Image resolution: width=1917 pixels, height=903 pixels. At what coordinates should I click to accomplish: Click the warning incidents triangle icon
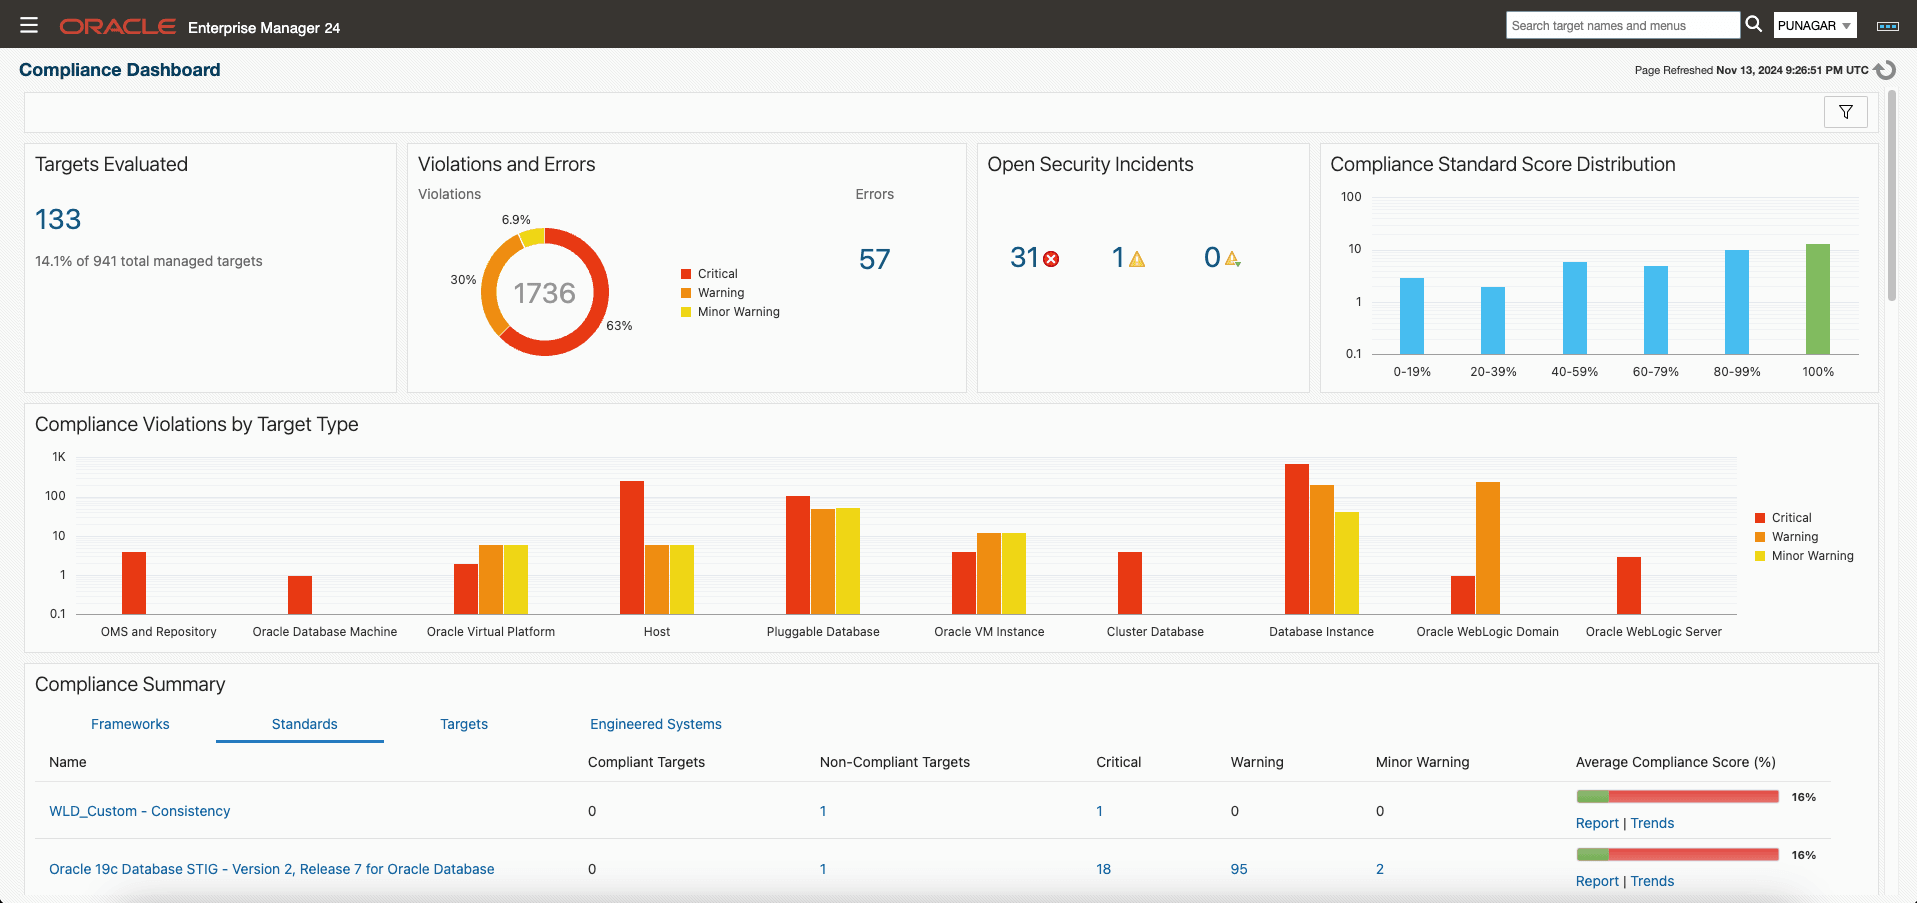pos(1137,259)
